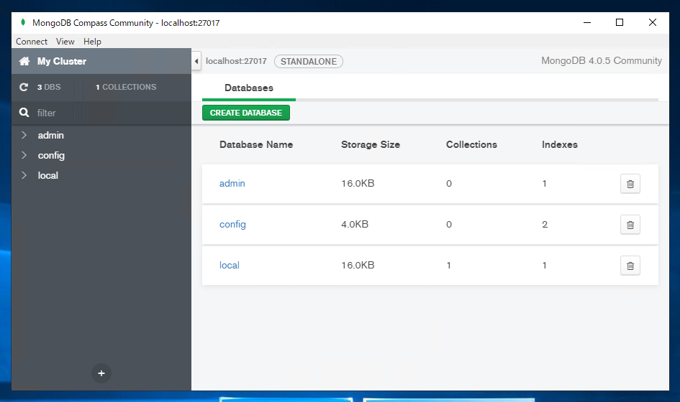Click the MongoDB 4.0.5 Community version text
The height and width of the screenshot is (402, 680).
602,61
